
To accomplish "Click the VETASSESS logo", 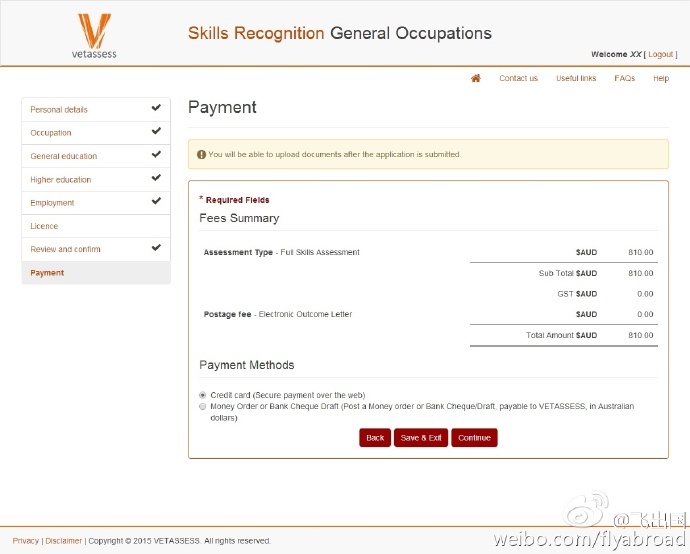I will tap(94, 35).
